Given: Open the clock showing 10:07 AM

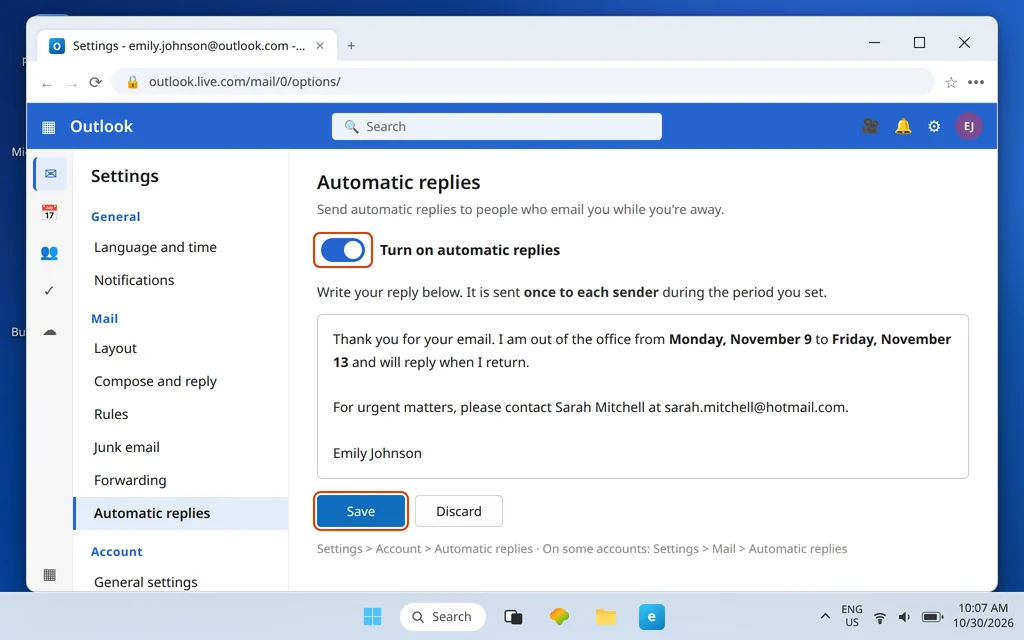Looking at the screenshot, I should coord(983,616).
